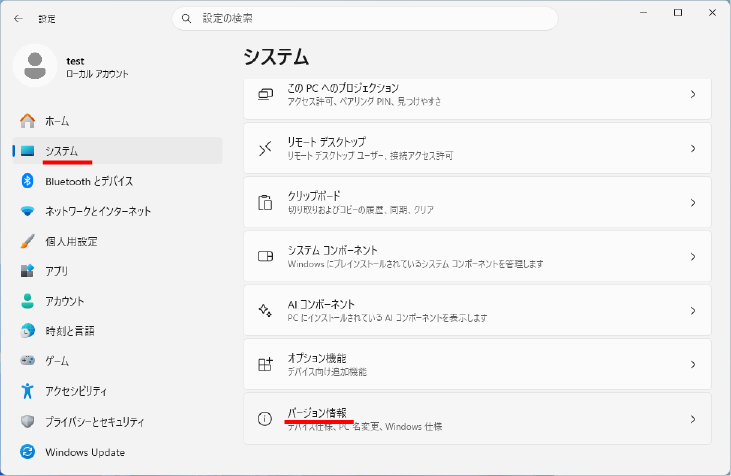Click the アプリ icon in sidebar

(28, 271)
